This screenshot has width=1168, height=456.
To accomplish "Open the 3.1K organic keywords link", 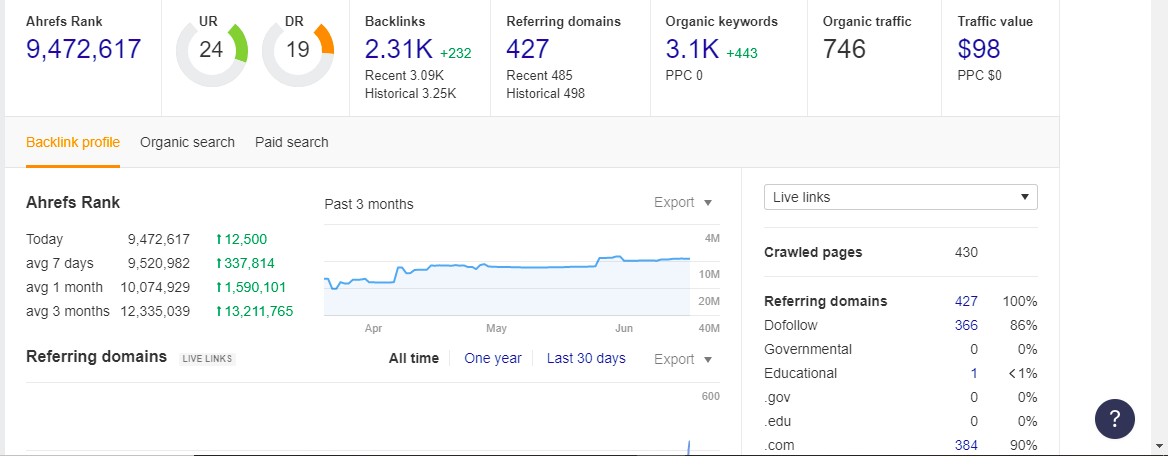I will tap(692, 49).
